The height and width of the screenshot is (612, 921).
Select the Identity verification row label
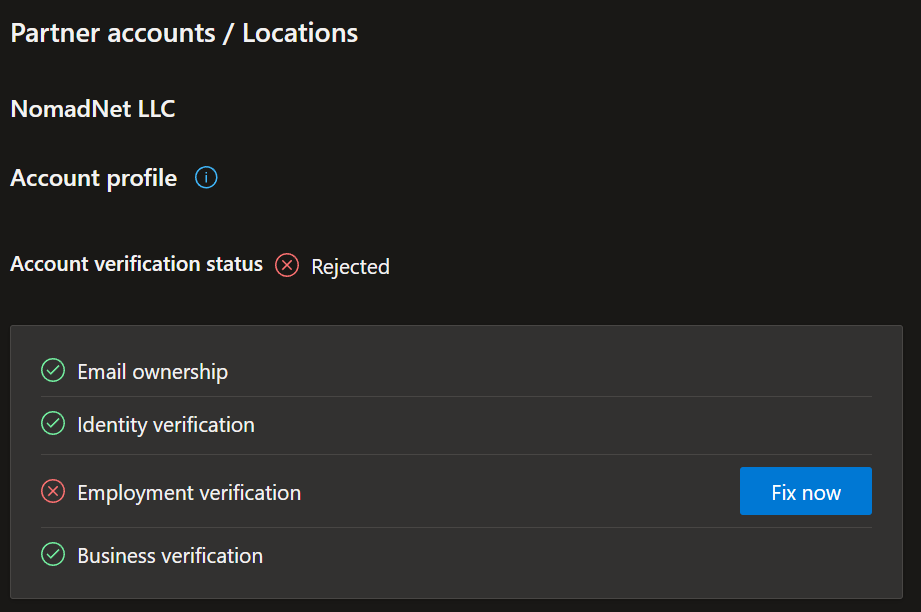pos(166,425)
